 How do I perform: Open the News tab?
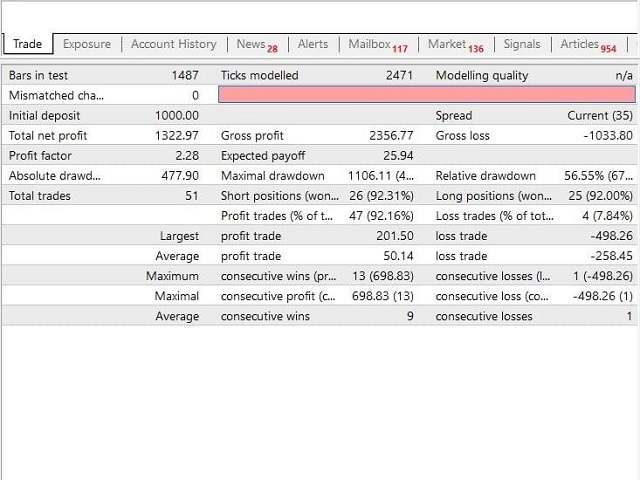point(257,44)
